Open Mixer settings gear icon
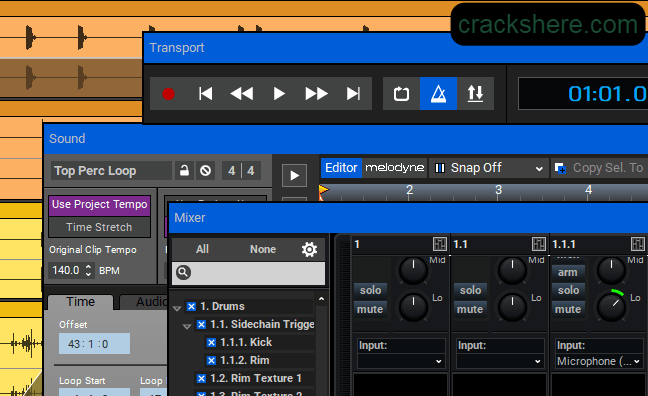The width and height of the screenshot is (648, 396). click(309, 249)
